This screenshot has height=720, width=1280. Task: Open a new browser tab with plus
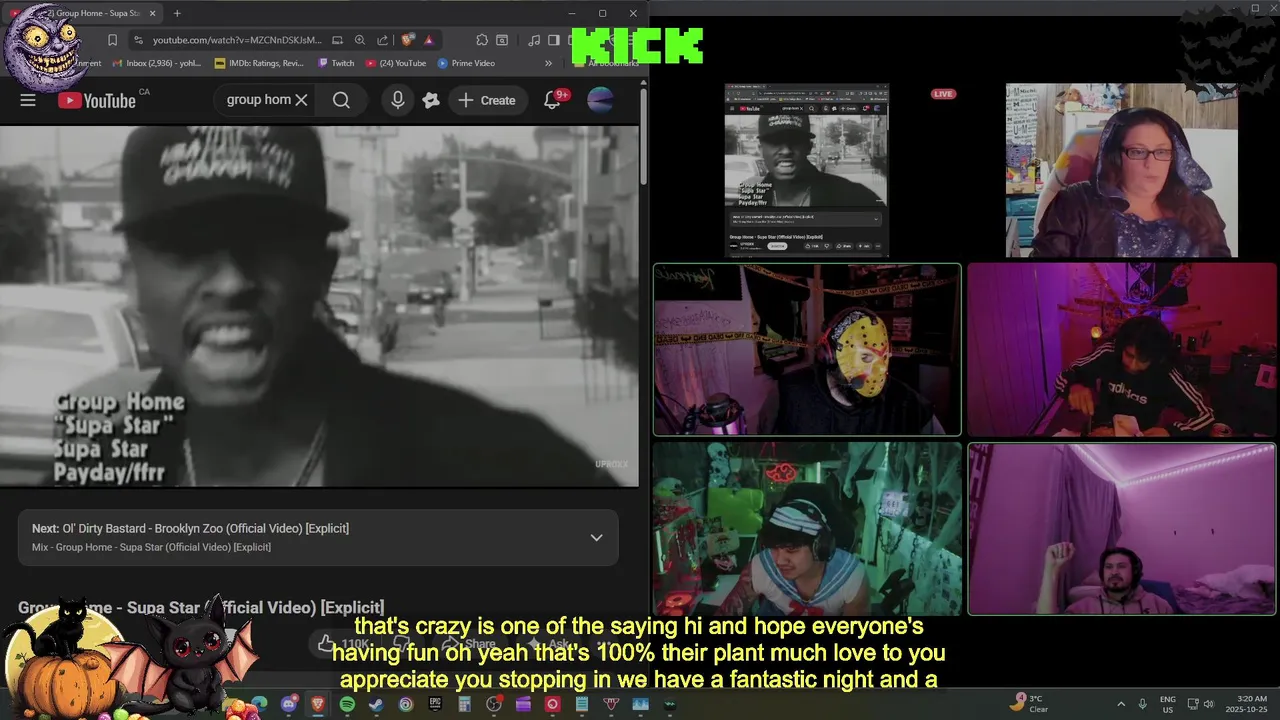pos(177,13)
